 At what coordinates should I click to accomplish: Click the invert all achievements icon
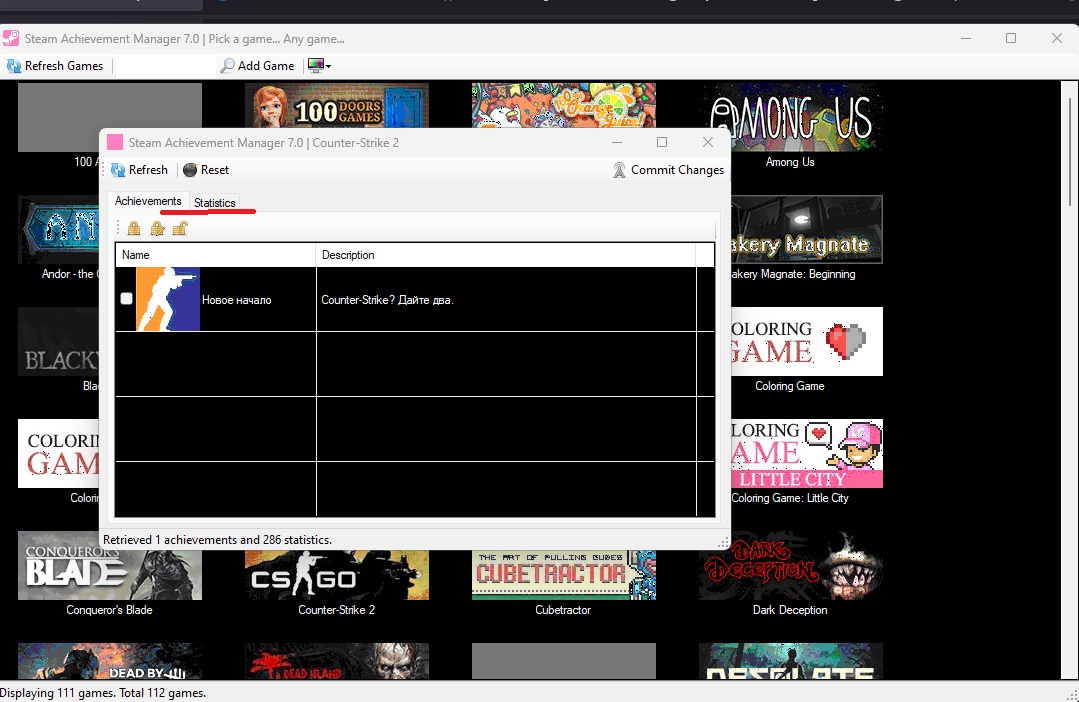click(158, 228)
